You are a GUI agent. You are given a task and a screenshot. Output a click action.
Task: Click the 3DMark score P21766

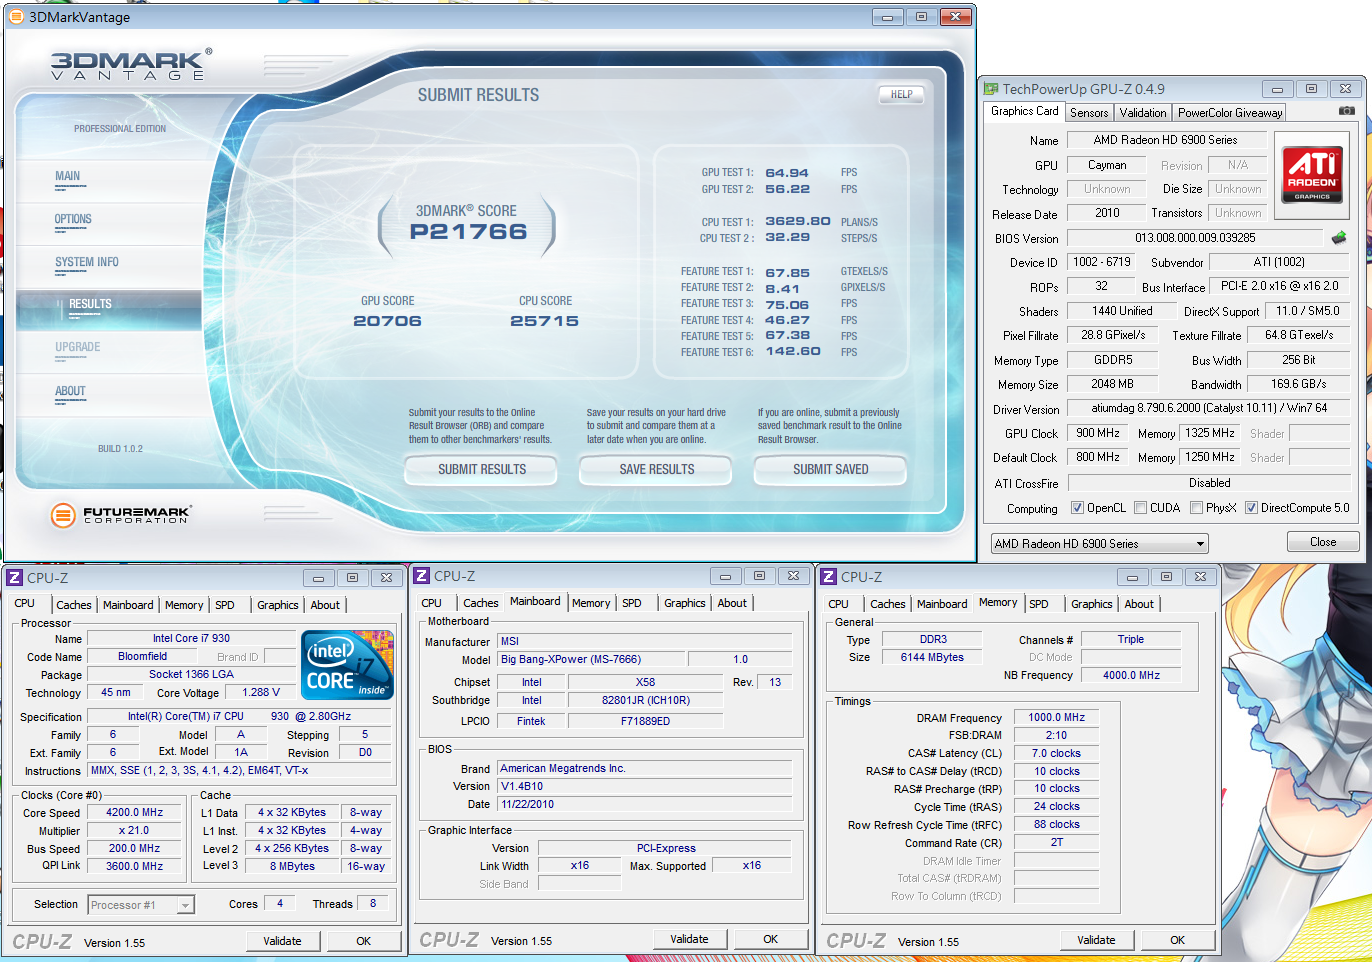coord(468,232)
